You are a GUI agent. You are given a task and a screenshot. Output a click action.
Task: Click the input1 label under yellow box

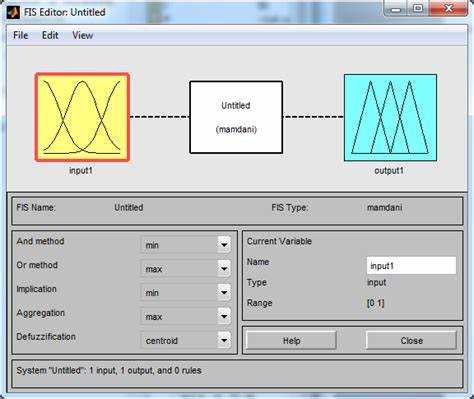pyautogui.click(x=81, y=171)
